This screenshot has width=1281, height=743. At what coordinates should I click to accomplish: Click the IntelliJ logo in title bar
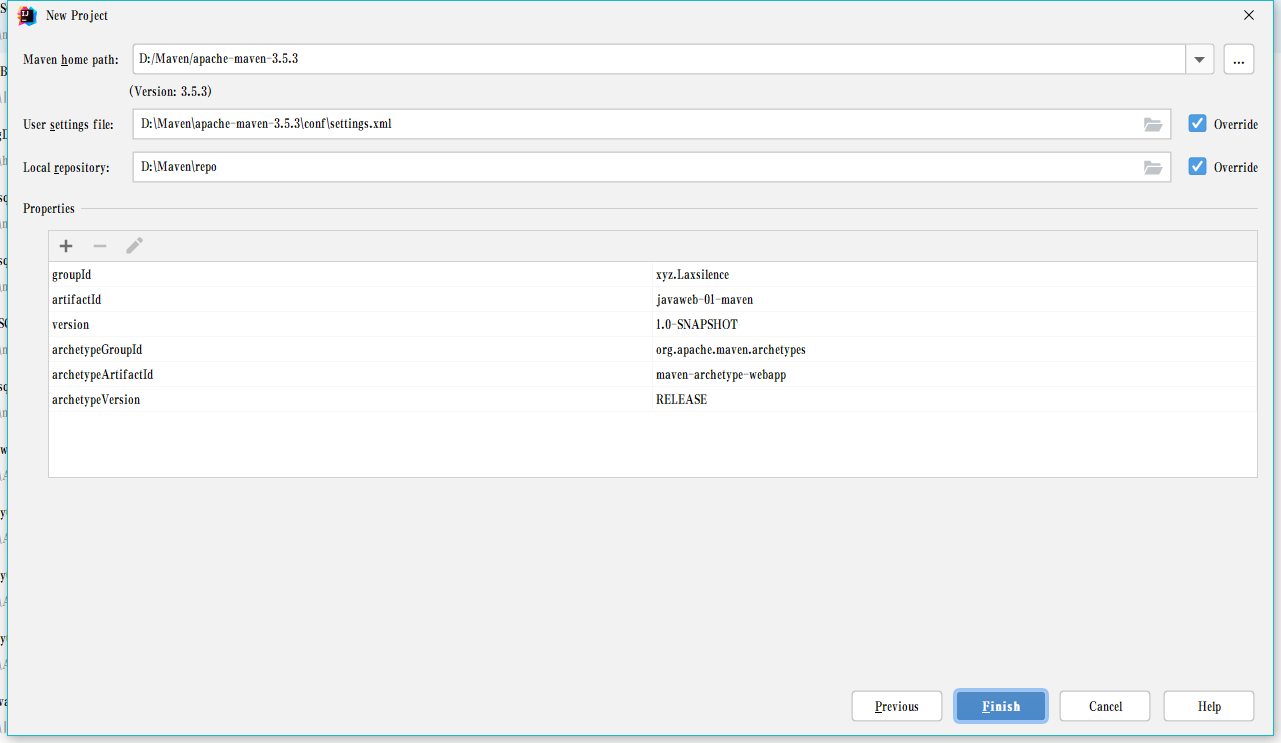click(x=28, y=16)
